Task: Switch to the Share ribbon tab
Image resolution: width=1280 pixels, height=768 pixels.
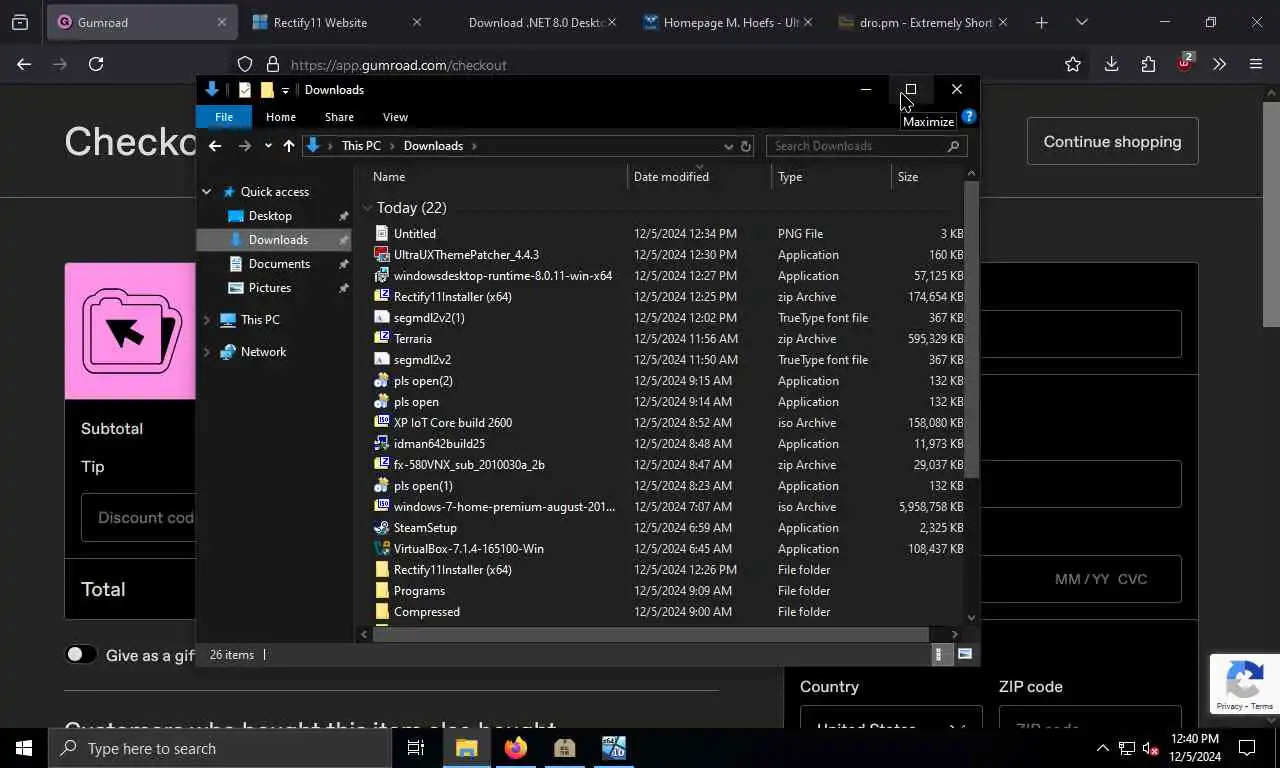Action: click(339, 117)
